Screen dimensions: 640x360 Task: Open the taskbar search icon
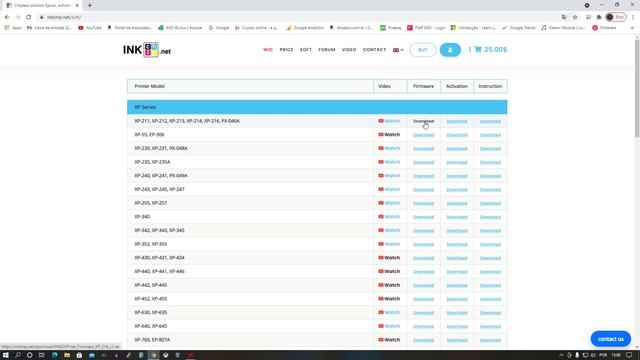coord(18,355)
